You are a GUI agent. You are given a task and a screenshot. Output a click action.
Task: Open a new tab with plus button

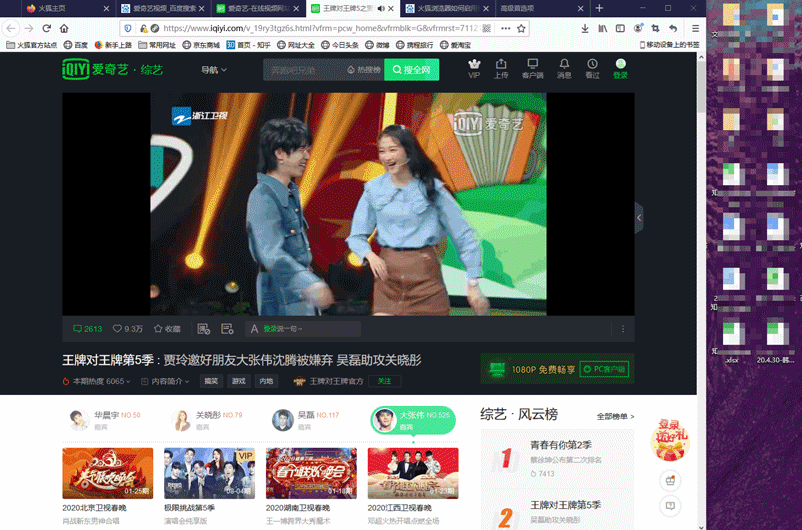tap(599, 8)
